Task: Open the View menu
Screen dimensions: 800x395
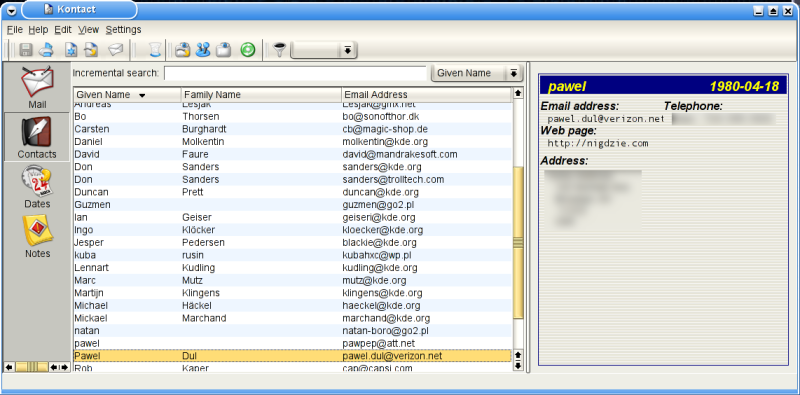Action: tap(89, 30)
